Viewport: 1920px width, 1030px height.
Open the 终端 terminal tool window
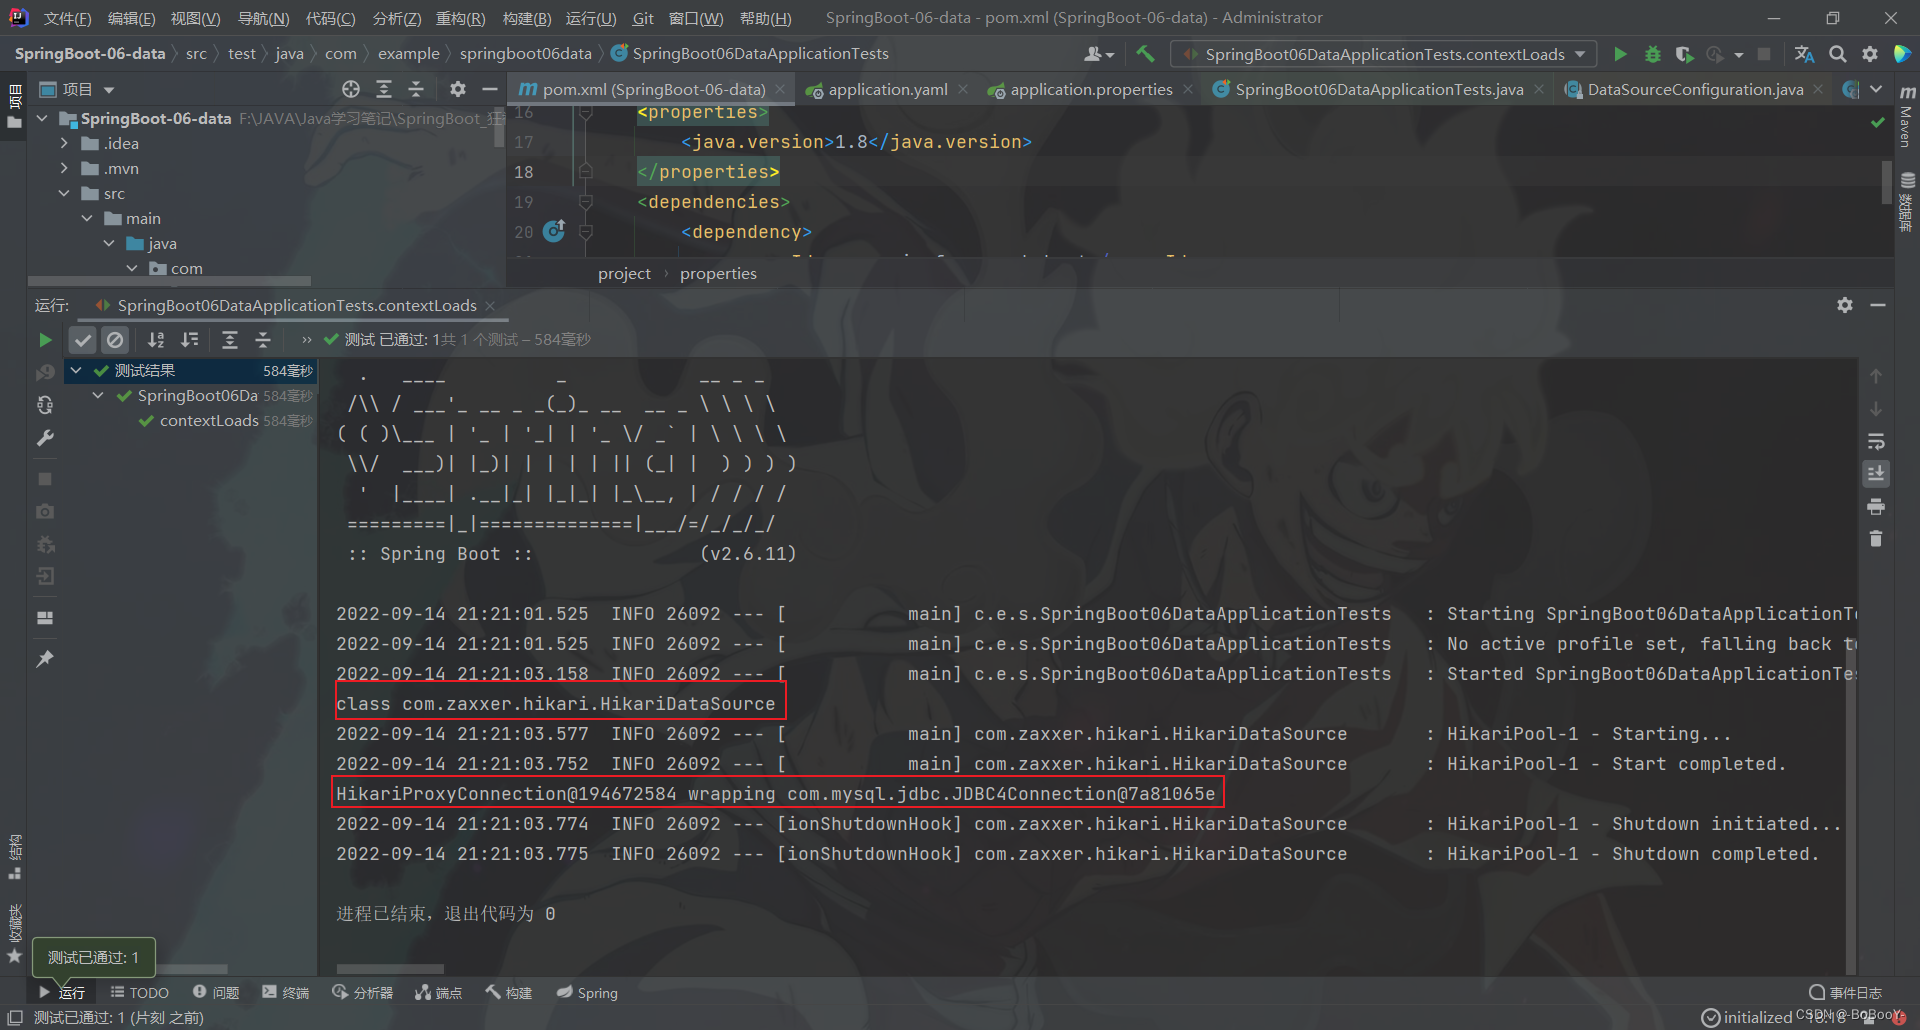click(x=286, y=992)
